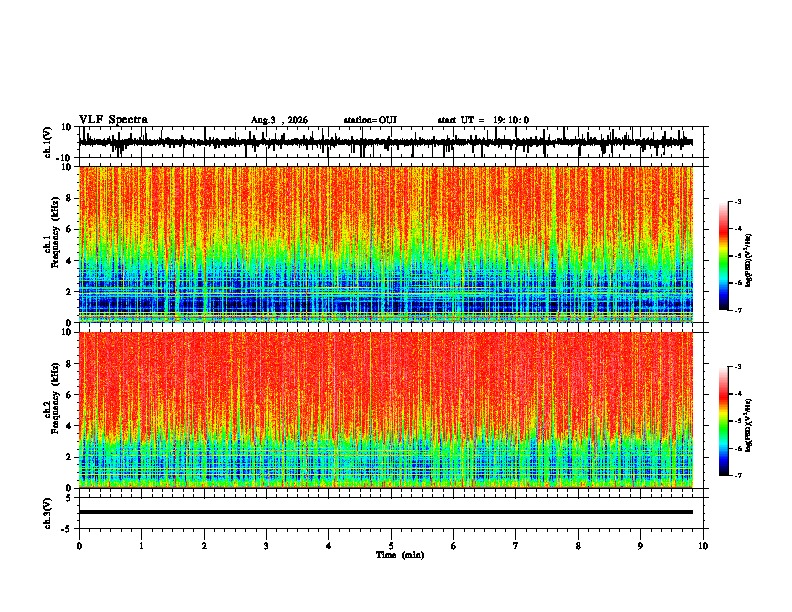The image size is (792, 612).
Task: Select the "start UT = 19:10:0" text
Action: pos(483,120)
